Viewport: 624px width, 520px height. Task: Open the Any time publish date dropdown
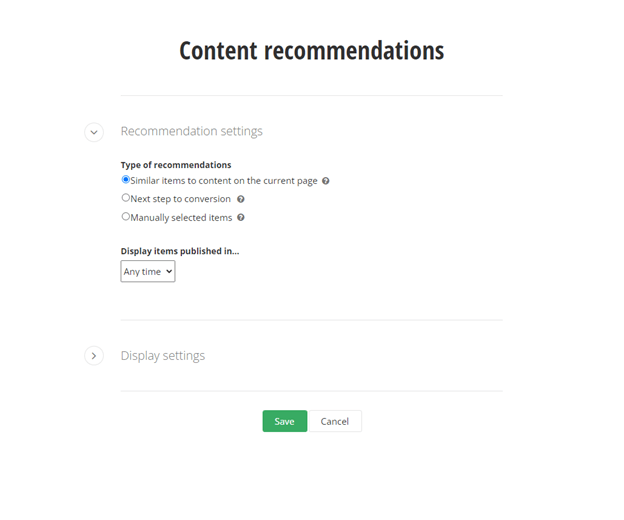(x=147, y=271)
